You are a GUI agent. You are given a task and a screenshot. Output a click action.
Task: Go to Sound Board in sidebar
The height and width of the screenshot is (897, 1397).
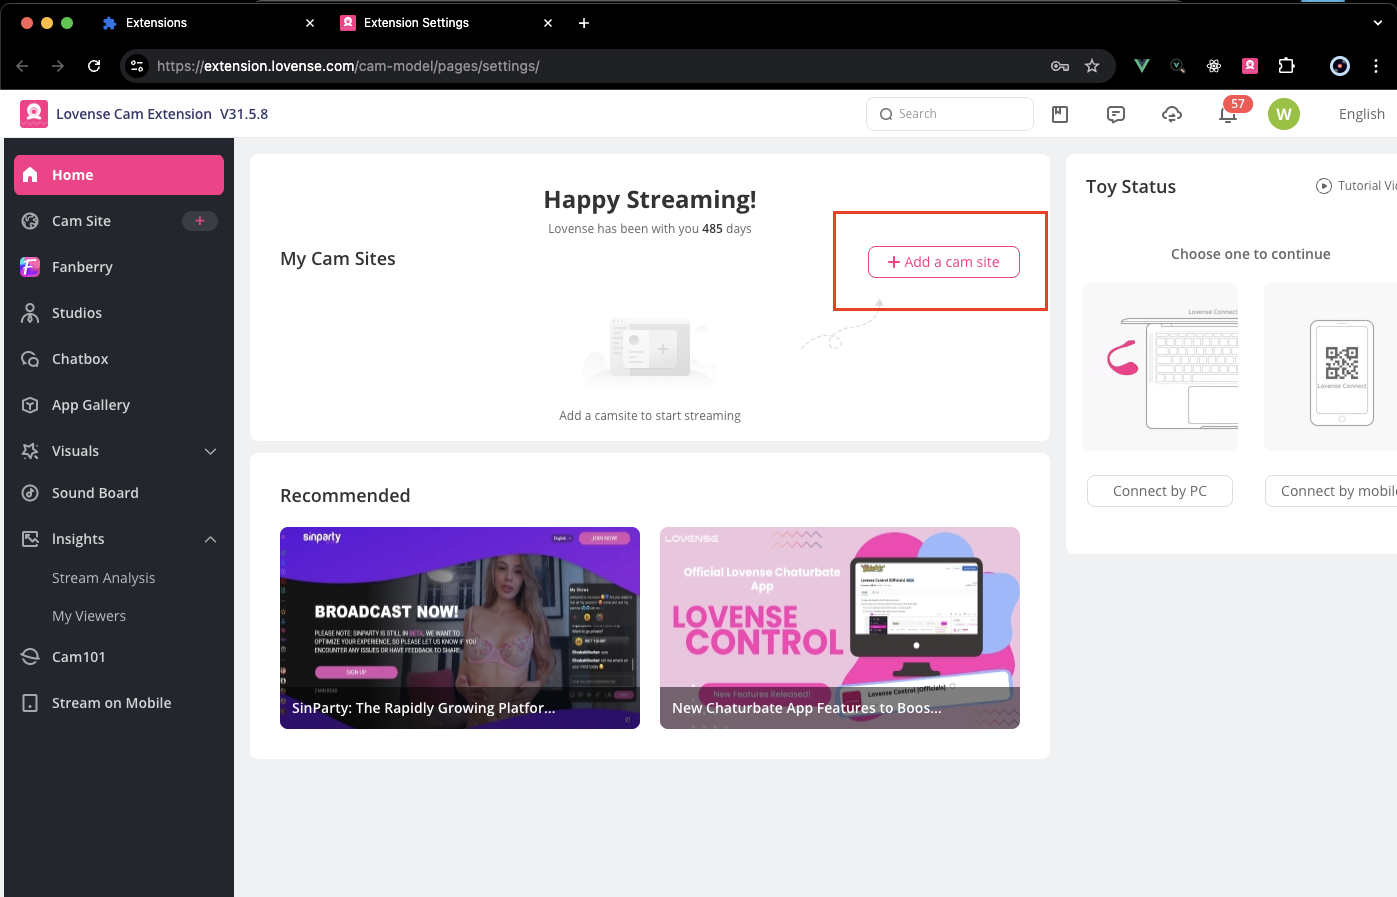[95, 493]
